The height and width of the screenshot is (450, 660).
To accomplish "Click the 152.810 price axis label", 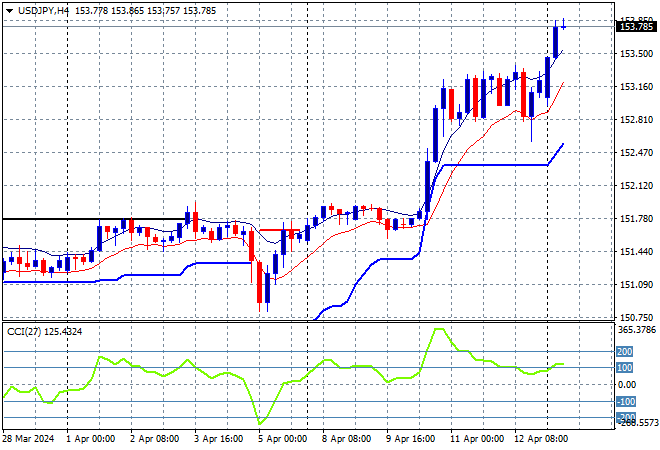I will 636,120.
